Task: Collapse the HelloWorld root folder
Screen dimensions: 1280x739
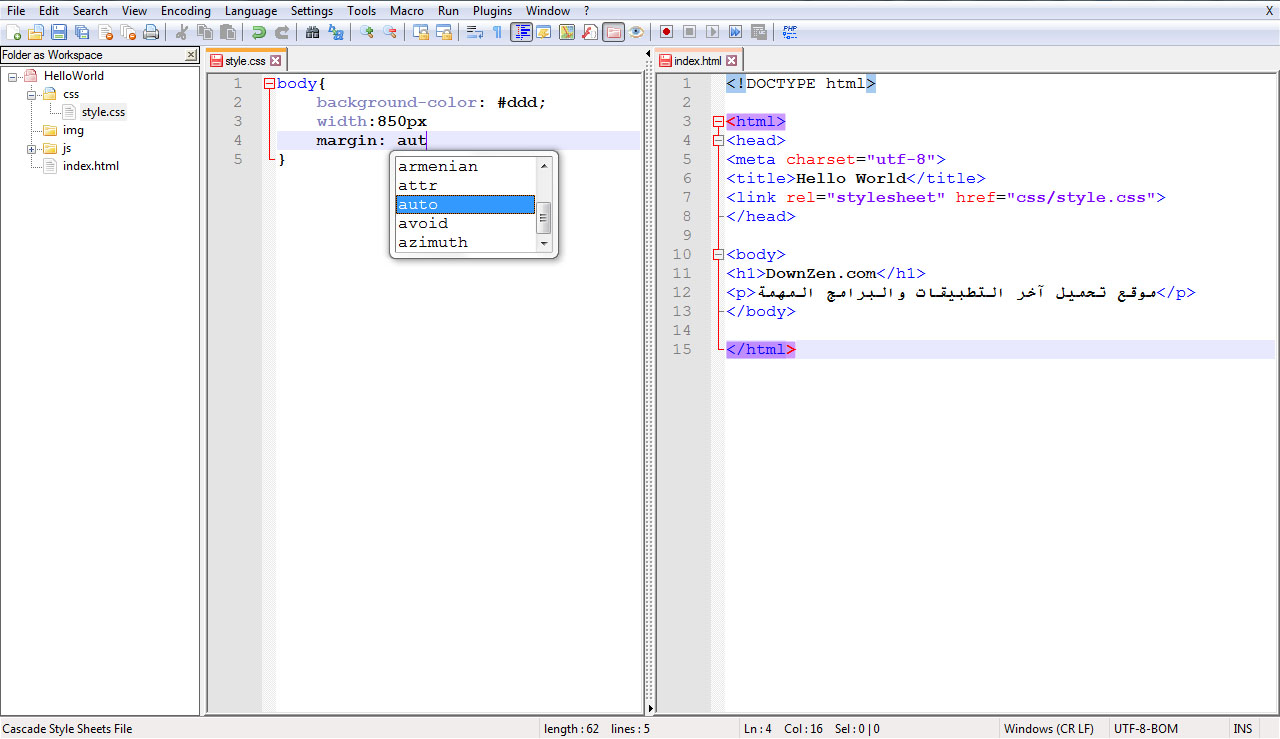Action: (13, 76)
